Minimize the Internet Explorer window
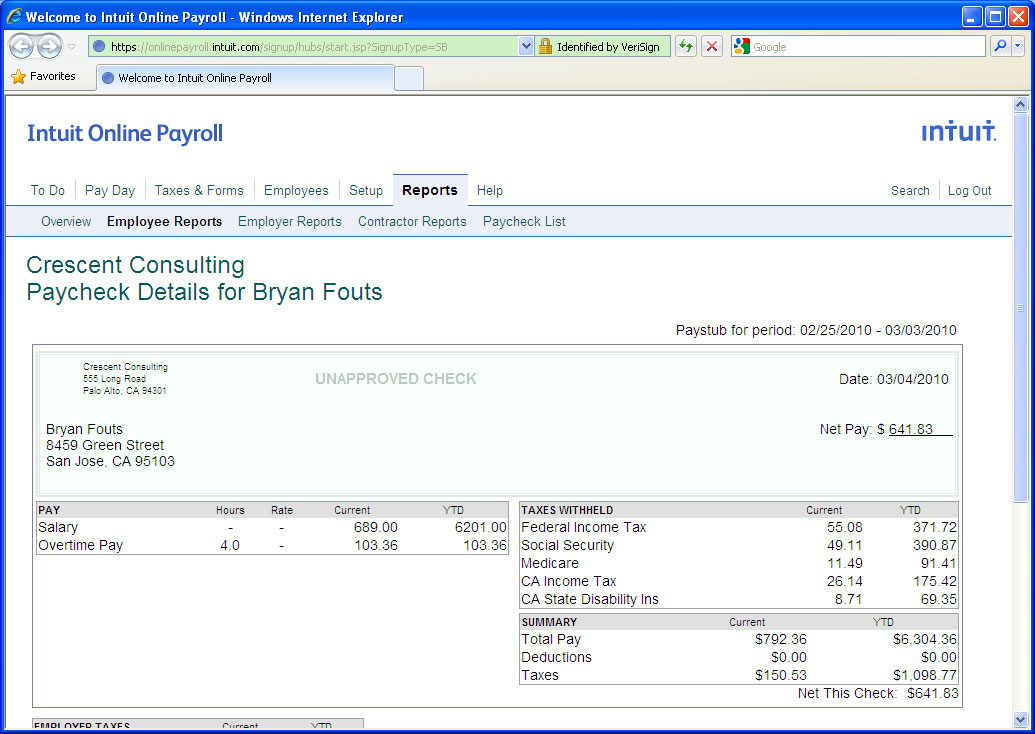The width and height of the screenshot is (1035, 734). 972,17
